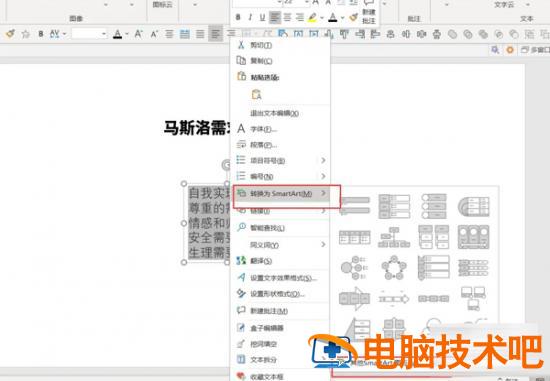The height and width of the screenshot is (381, 550).
Task: Click the keep-text-only paste option icon
Action: pos(256,94)
